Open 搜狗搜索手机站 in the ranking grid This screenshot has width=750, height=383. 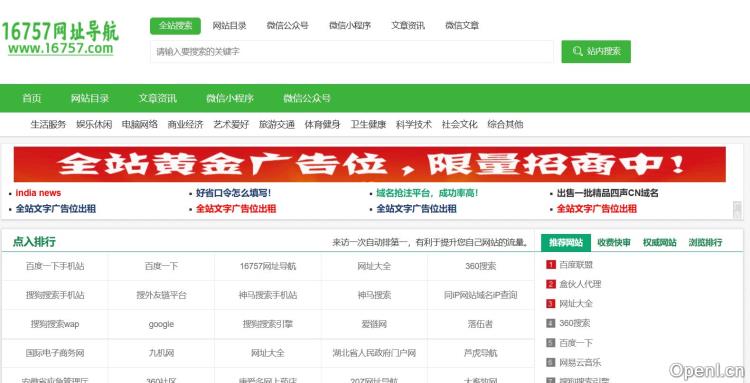(55, 295)
